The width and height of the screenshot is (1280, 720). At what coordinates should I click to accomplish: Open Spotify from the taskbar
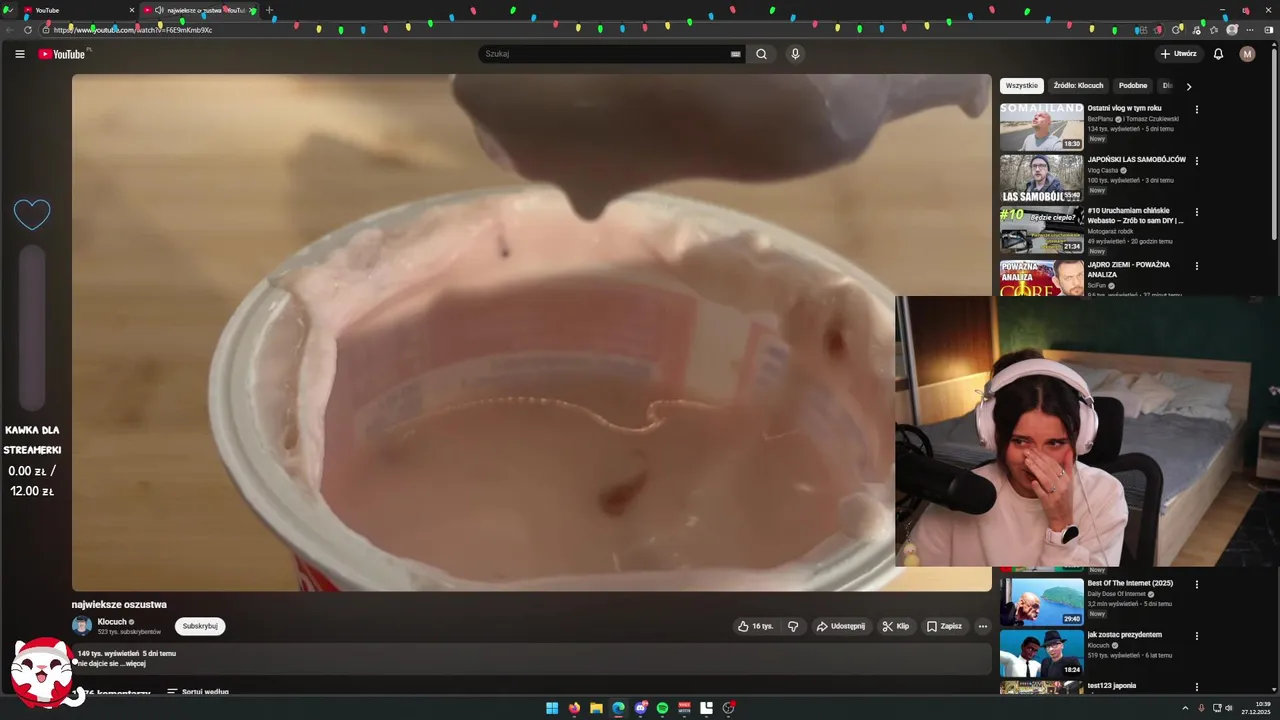(x=662, y=708)
